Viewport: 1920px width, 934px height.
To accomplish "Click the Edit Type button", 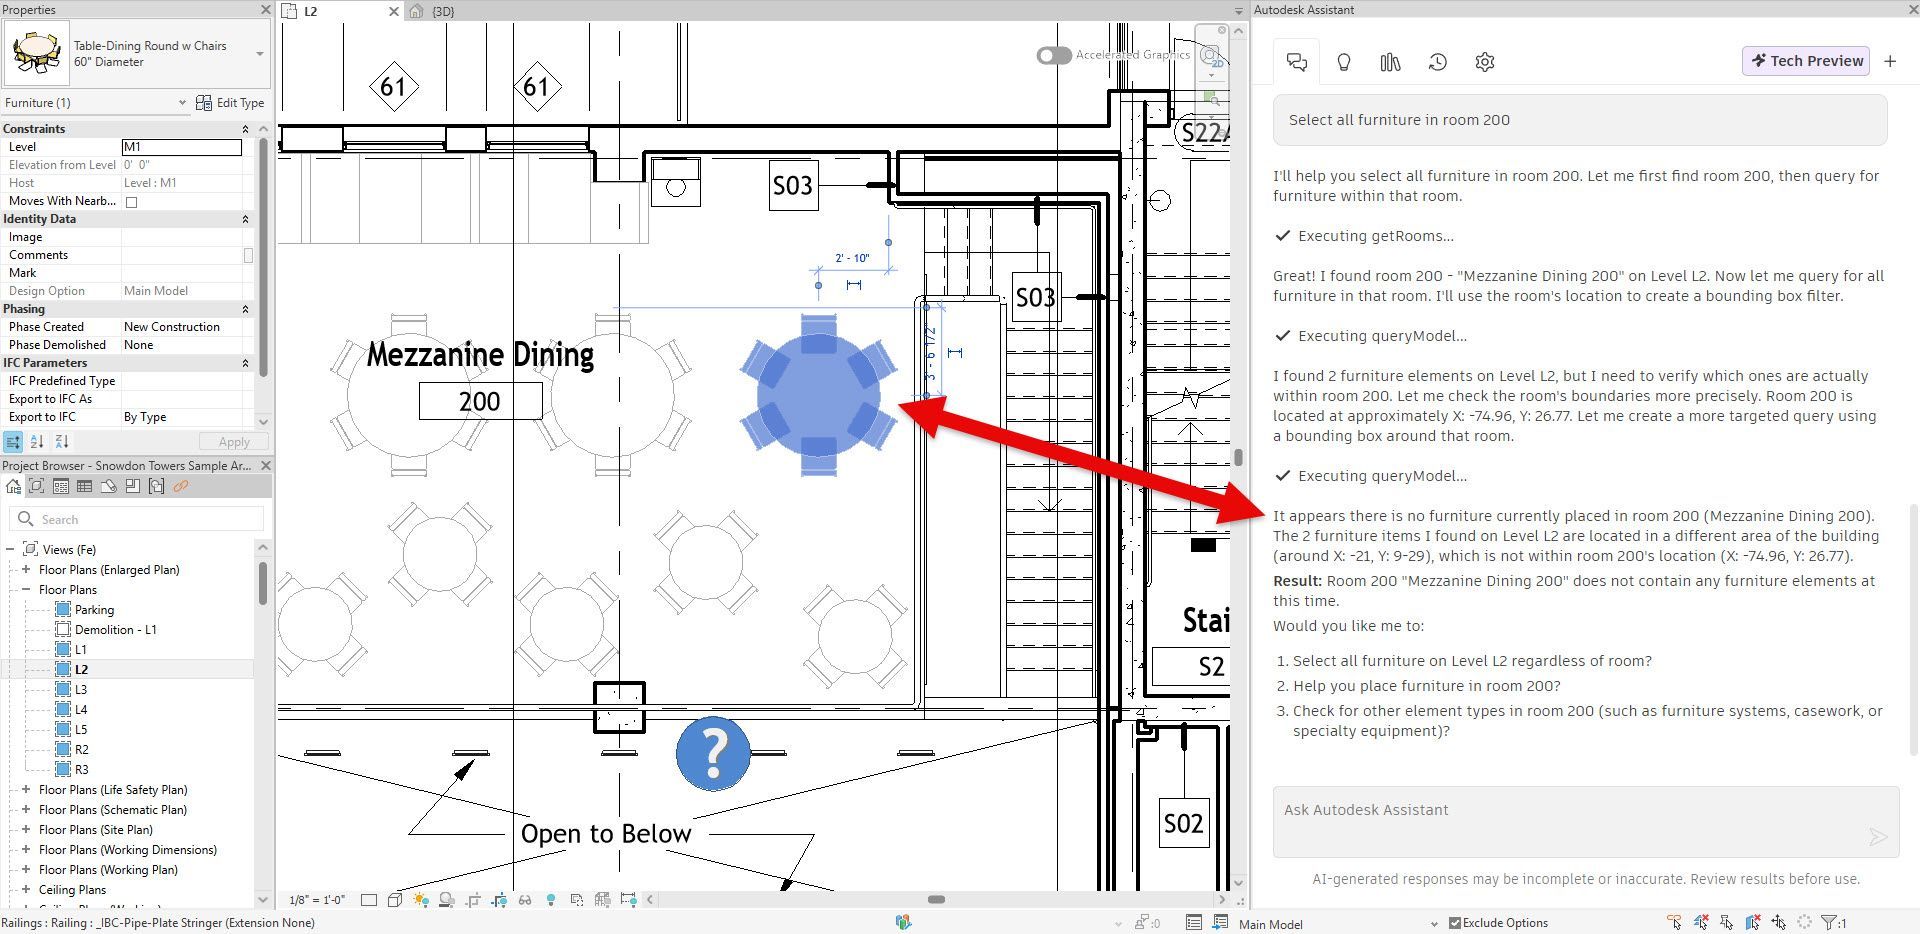I will (x=231, y=103).
